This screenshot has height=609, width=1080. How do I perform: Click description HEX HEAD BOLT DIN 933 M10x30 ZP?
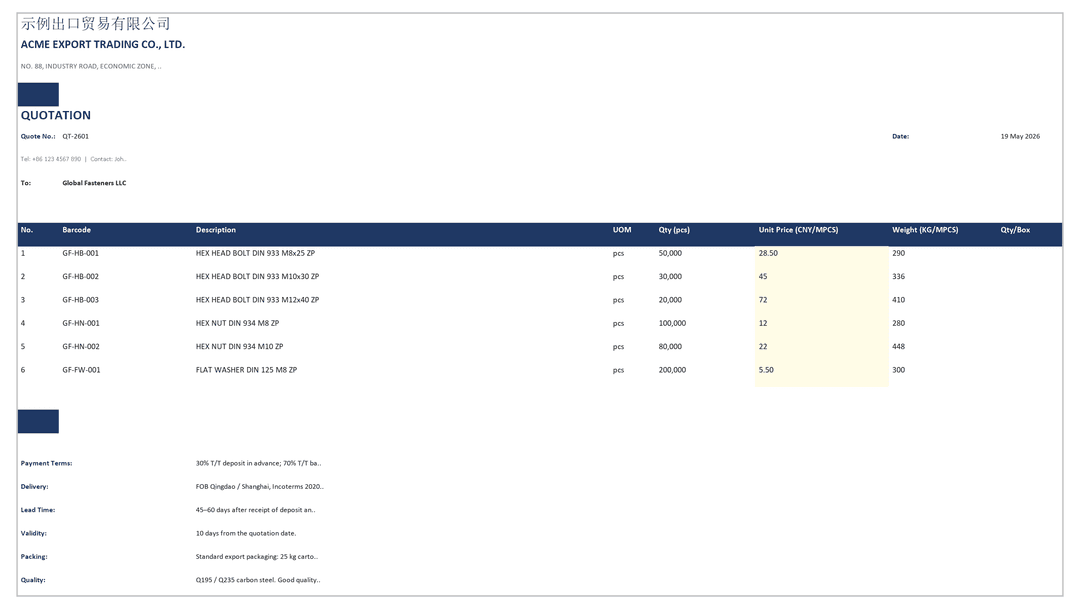[257, 277]
